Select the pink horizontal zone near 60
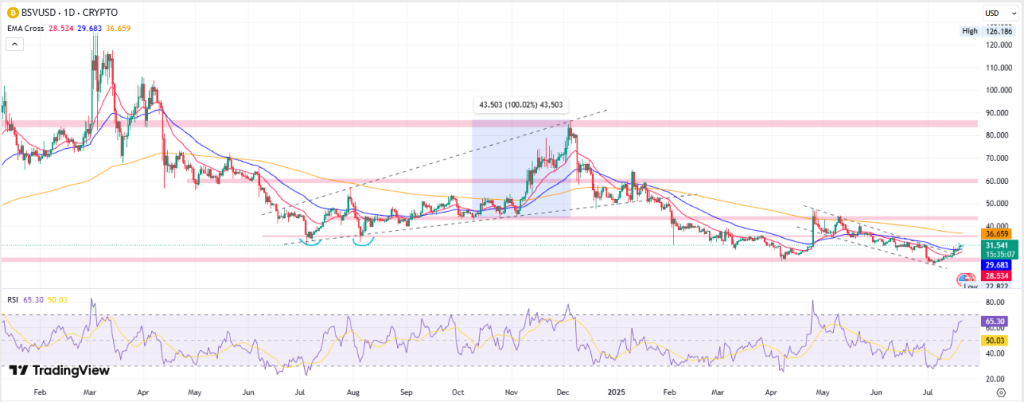Screen dimensions: 1024x402 click(x=582, y=181)
